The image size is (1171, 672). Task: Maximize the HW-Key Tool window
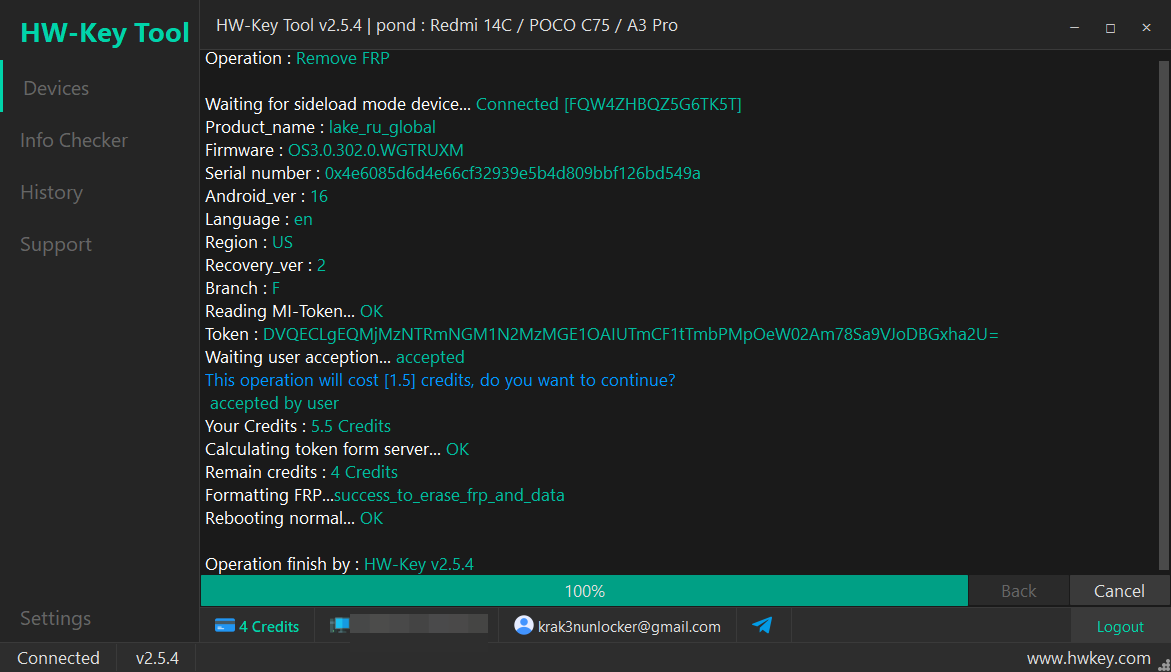pos(1111,28)
